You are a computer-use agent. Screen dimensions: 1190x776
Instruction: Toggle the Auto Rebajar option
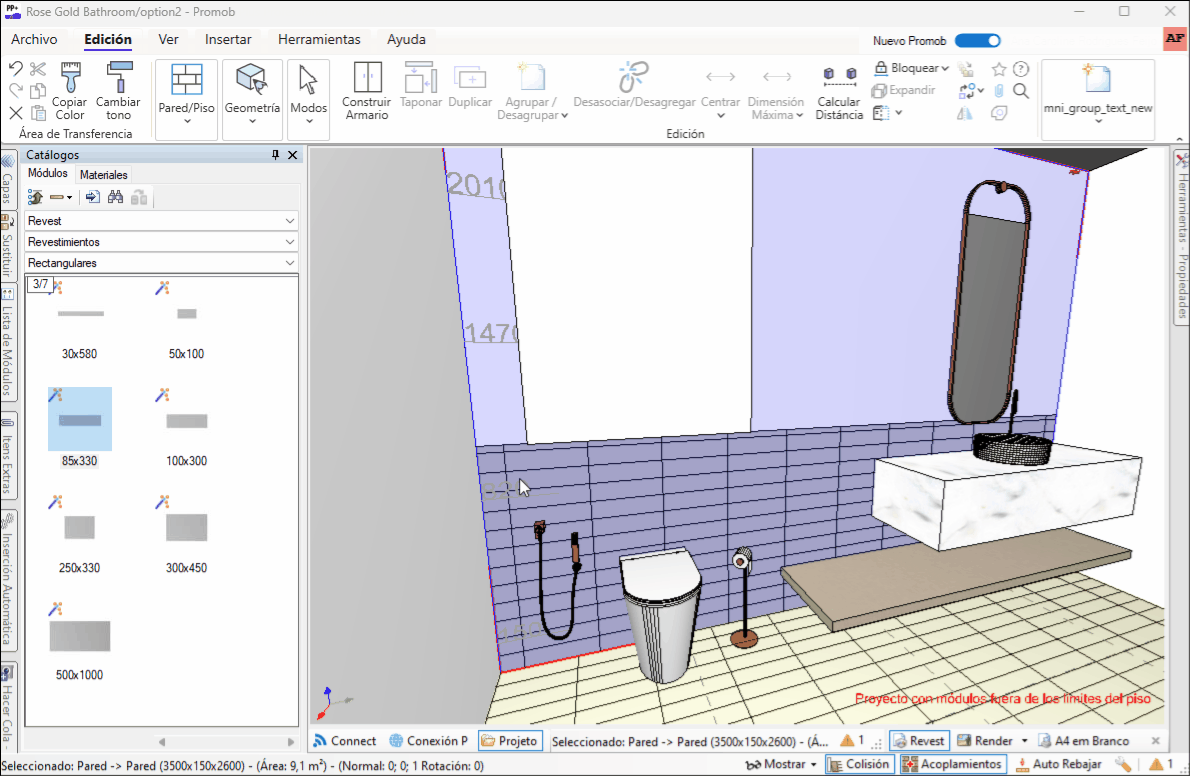point(1059,764)
